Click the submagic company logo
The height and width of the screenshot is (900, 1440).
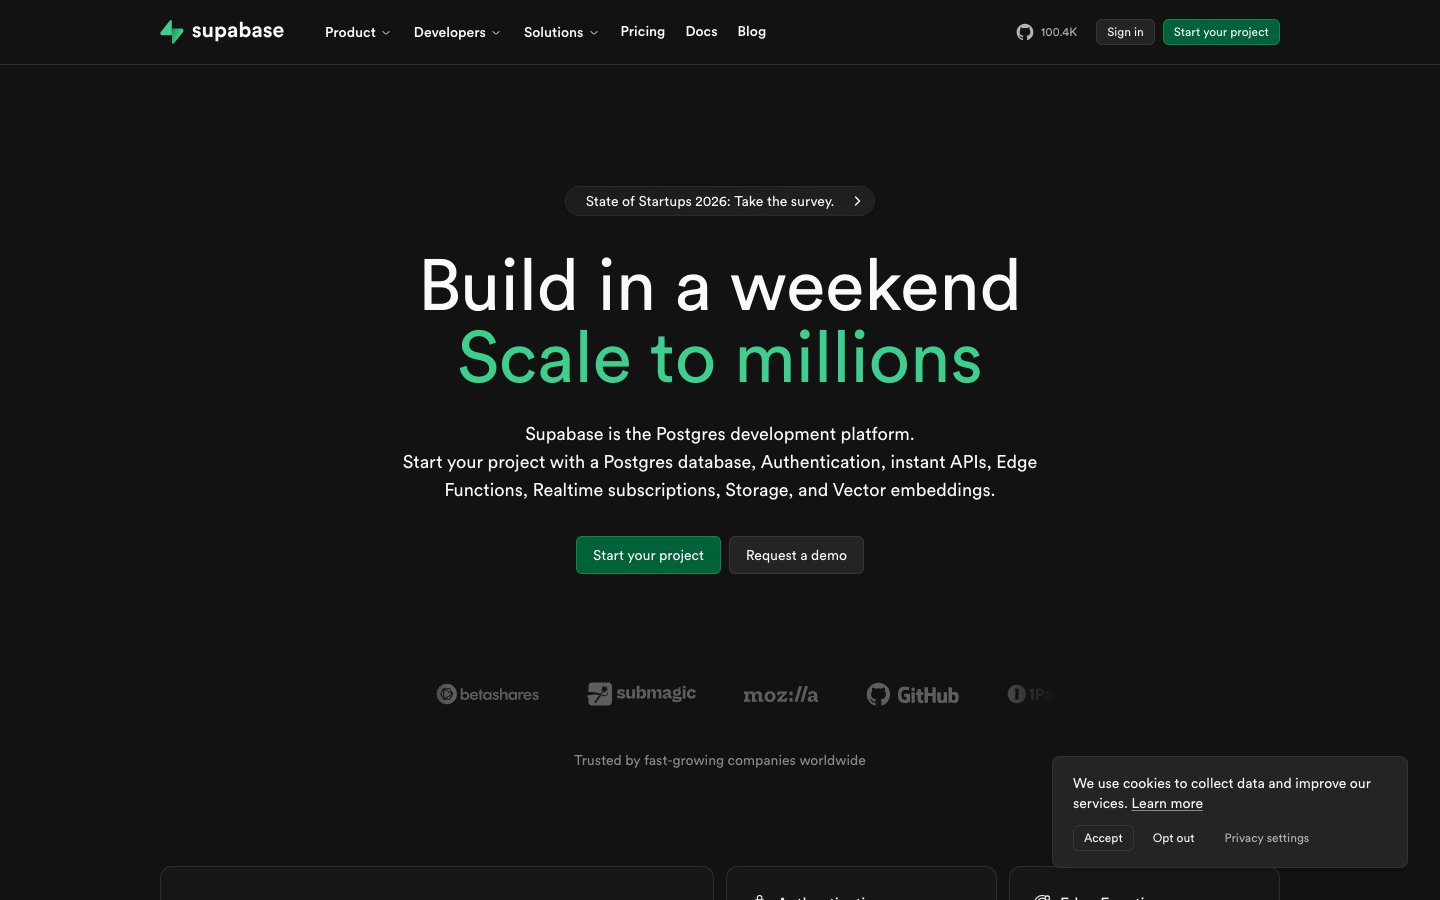[x=641, y=693]
